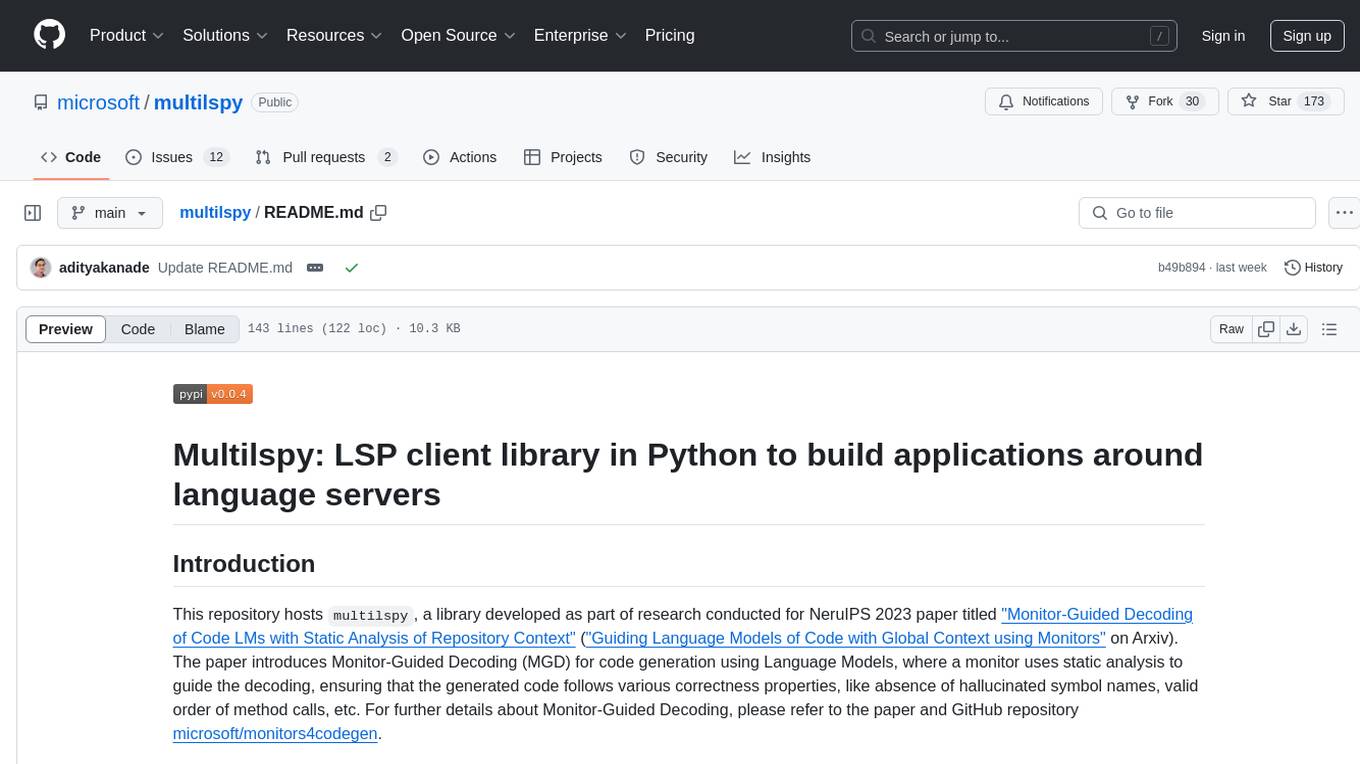Open the main branch selector
1360x764 pixels.
pos(109,213)
